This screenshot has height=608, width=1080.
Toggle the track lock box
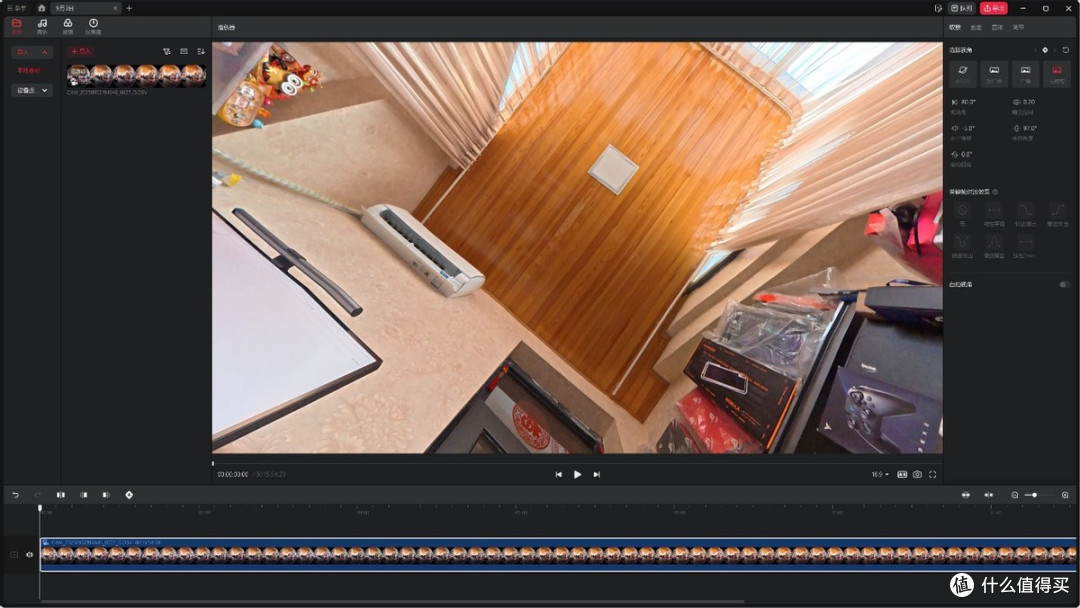pyautogui.click(x=14, y=554)
